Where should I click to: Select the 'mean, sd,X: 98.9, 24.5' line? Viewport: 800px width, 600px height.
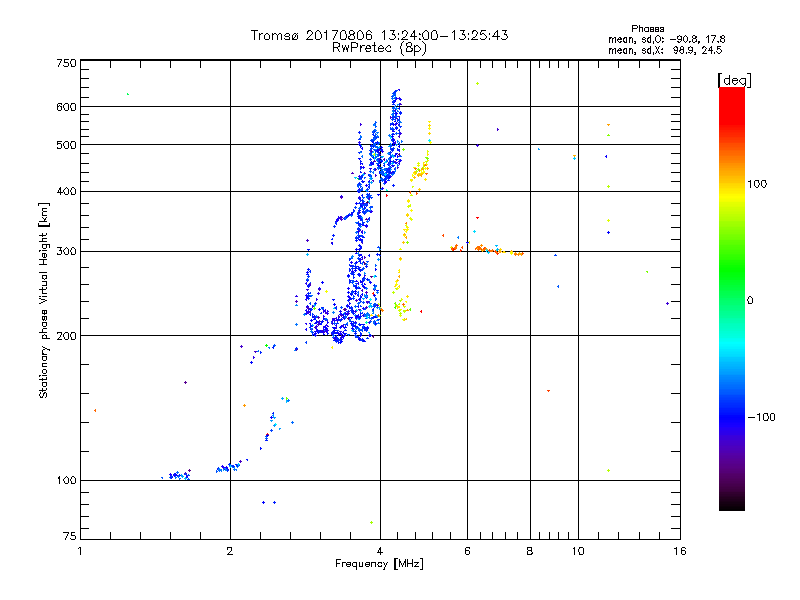[x=665, y=50]
